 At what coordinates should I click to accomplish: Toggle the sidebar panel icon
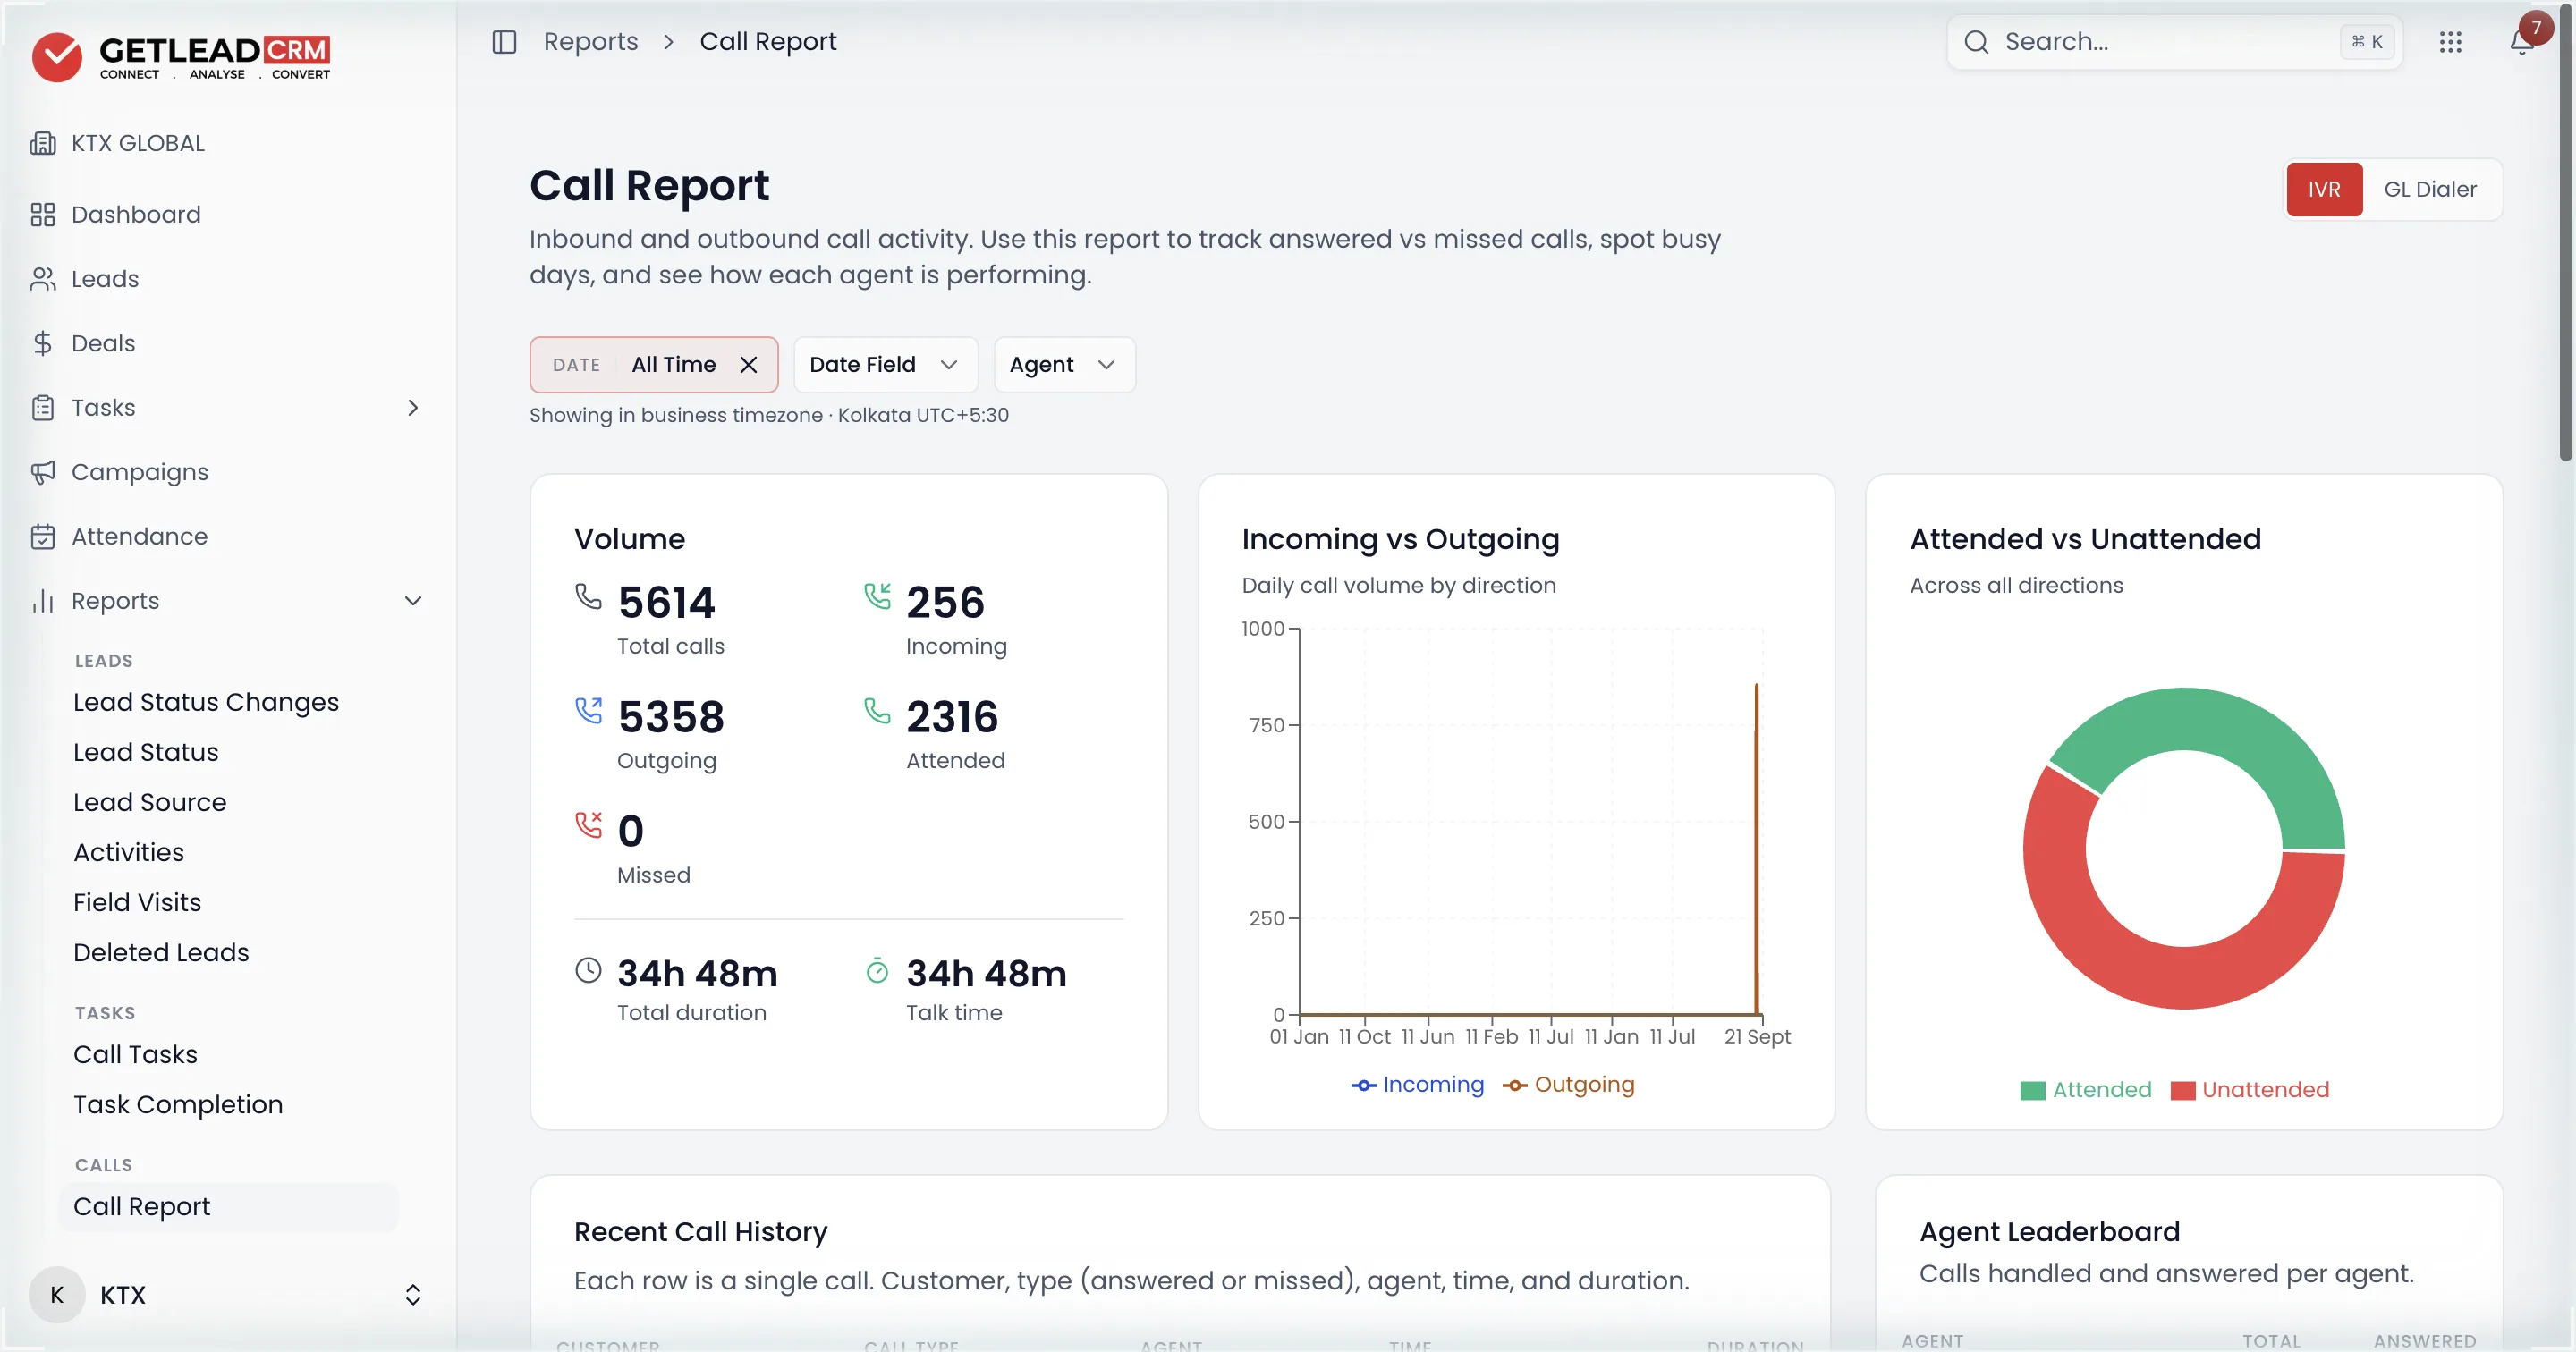click(x=504, y=42)
